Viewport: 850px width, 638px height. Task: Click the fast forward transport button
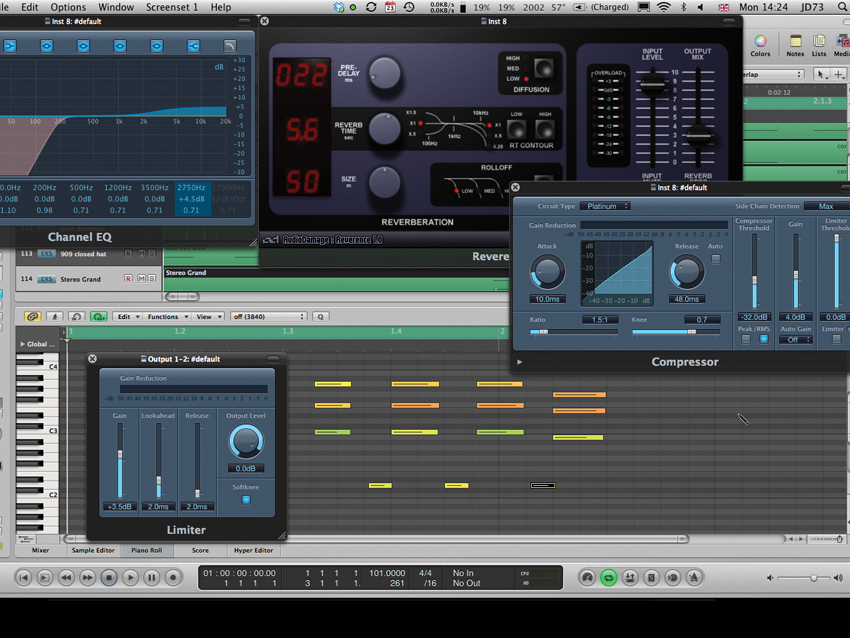click(87, 578)
